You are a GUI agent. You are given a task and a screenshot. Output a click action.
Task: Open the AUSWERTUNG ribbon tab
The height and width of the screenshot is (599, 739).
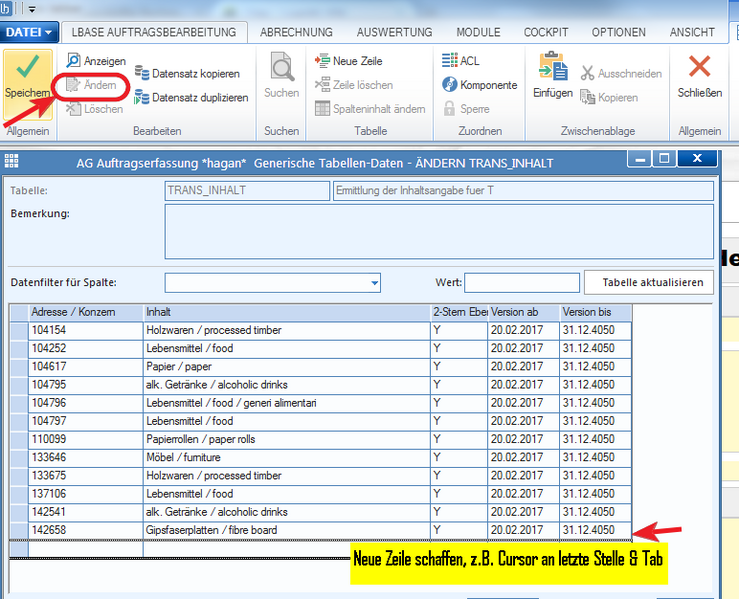pyautogui.click(x=394, y=32)
